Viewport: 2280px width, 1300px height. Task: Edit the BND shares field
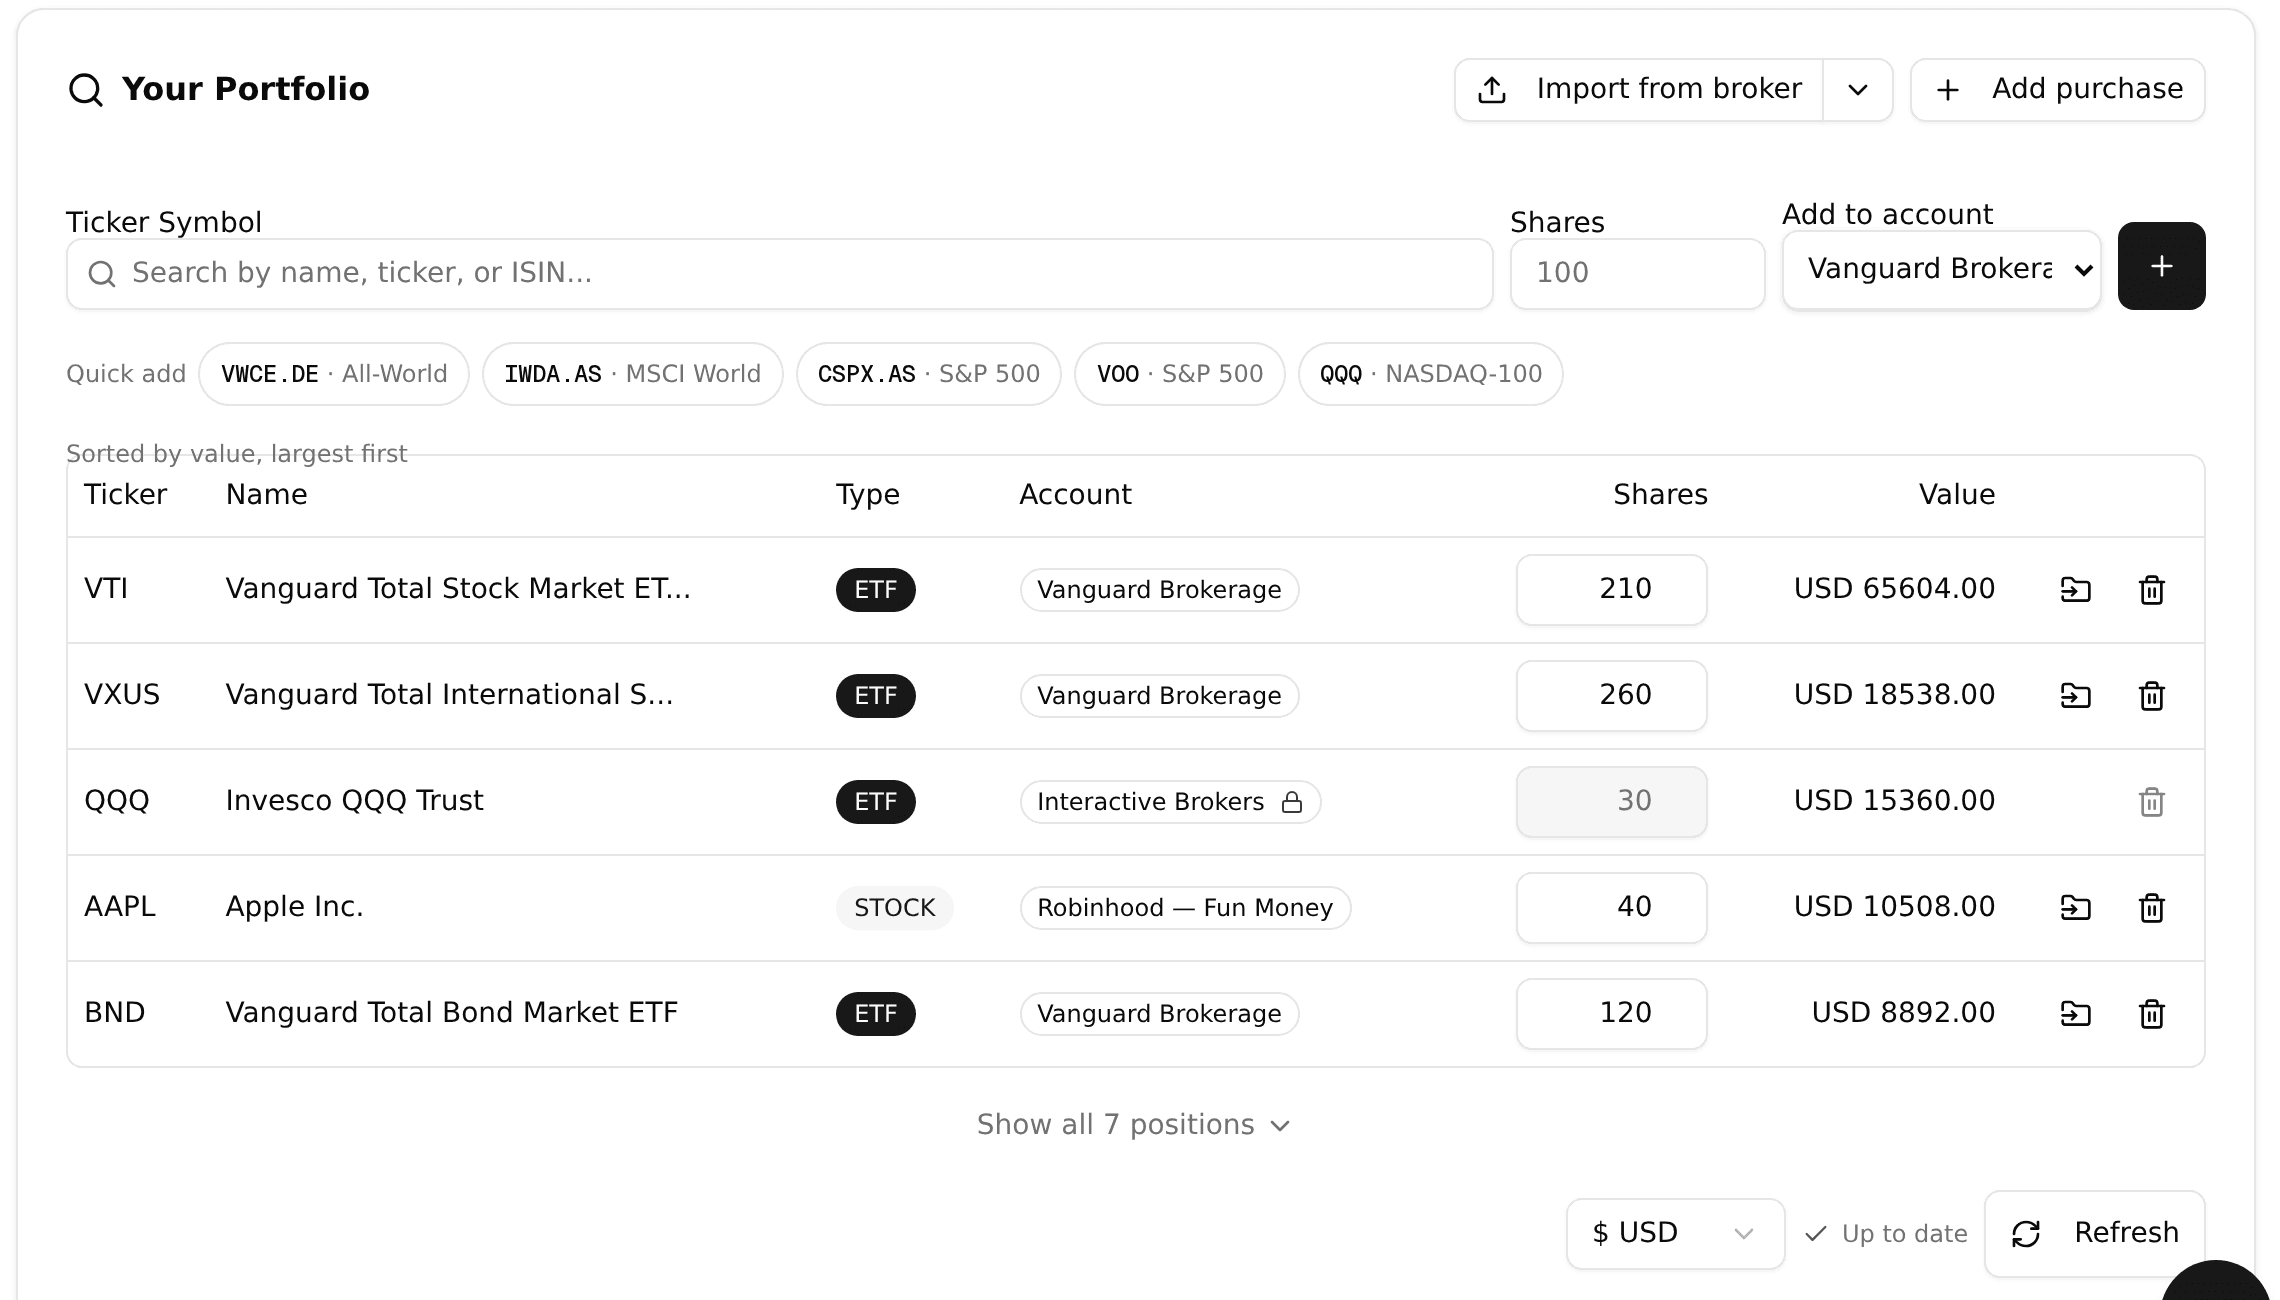point(1611,1014)
